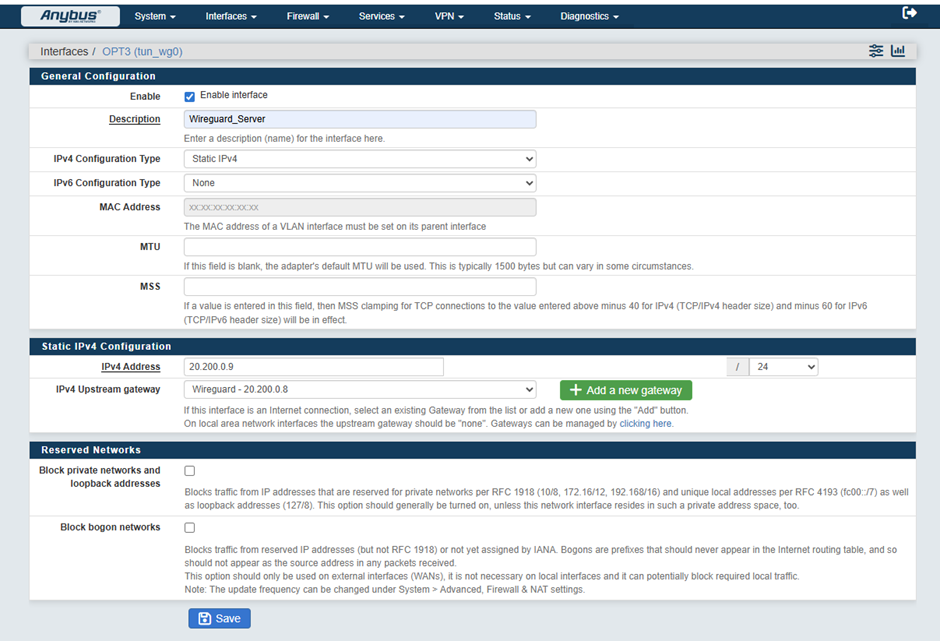The image size is (940, 641).
Task: Click the Save button
Action: [219, 619]
